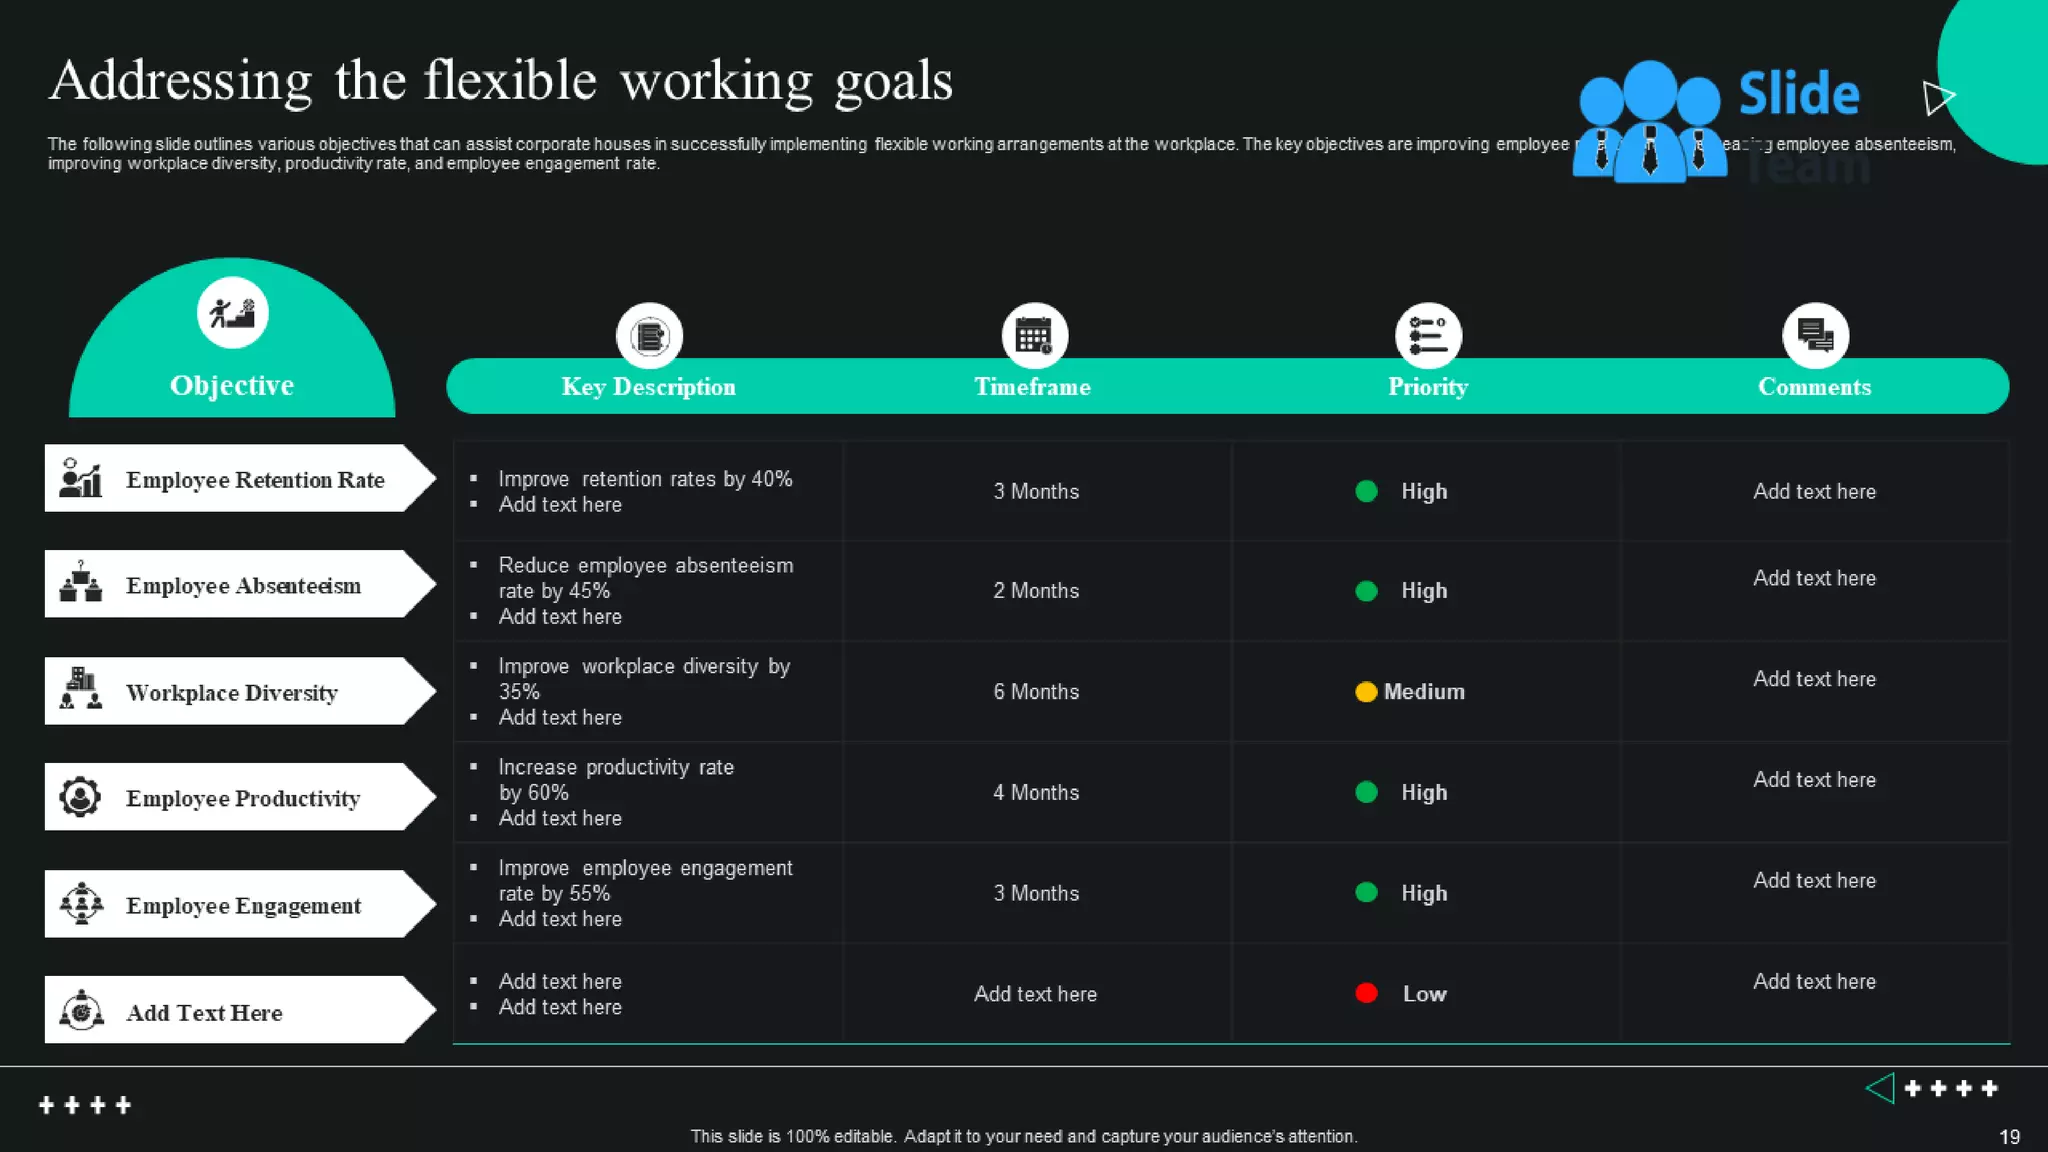Click green priority dot in Absenteeism row
Screen dimensions: 2048x1152
click(x=1366, y=591)
